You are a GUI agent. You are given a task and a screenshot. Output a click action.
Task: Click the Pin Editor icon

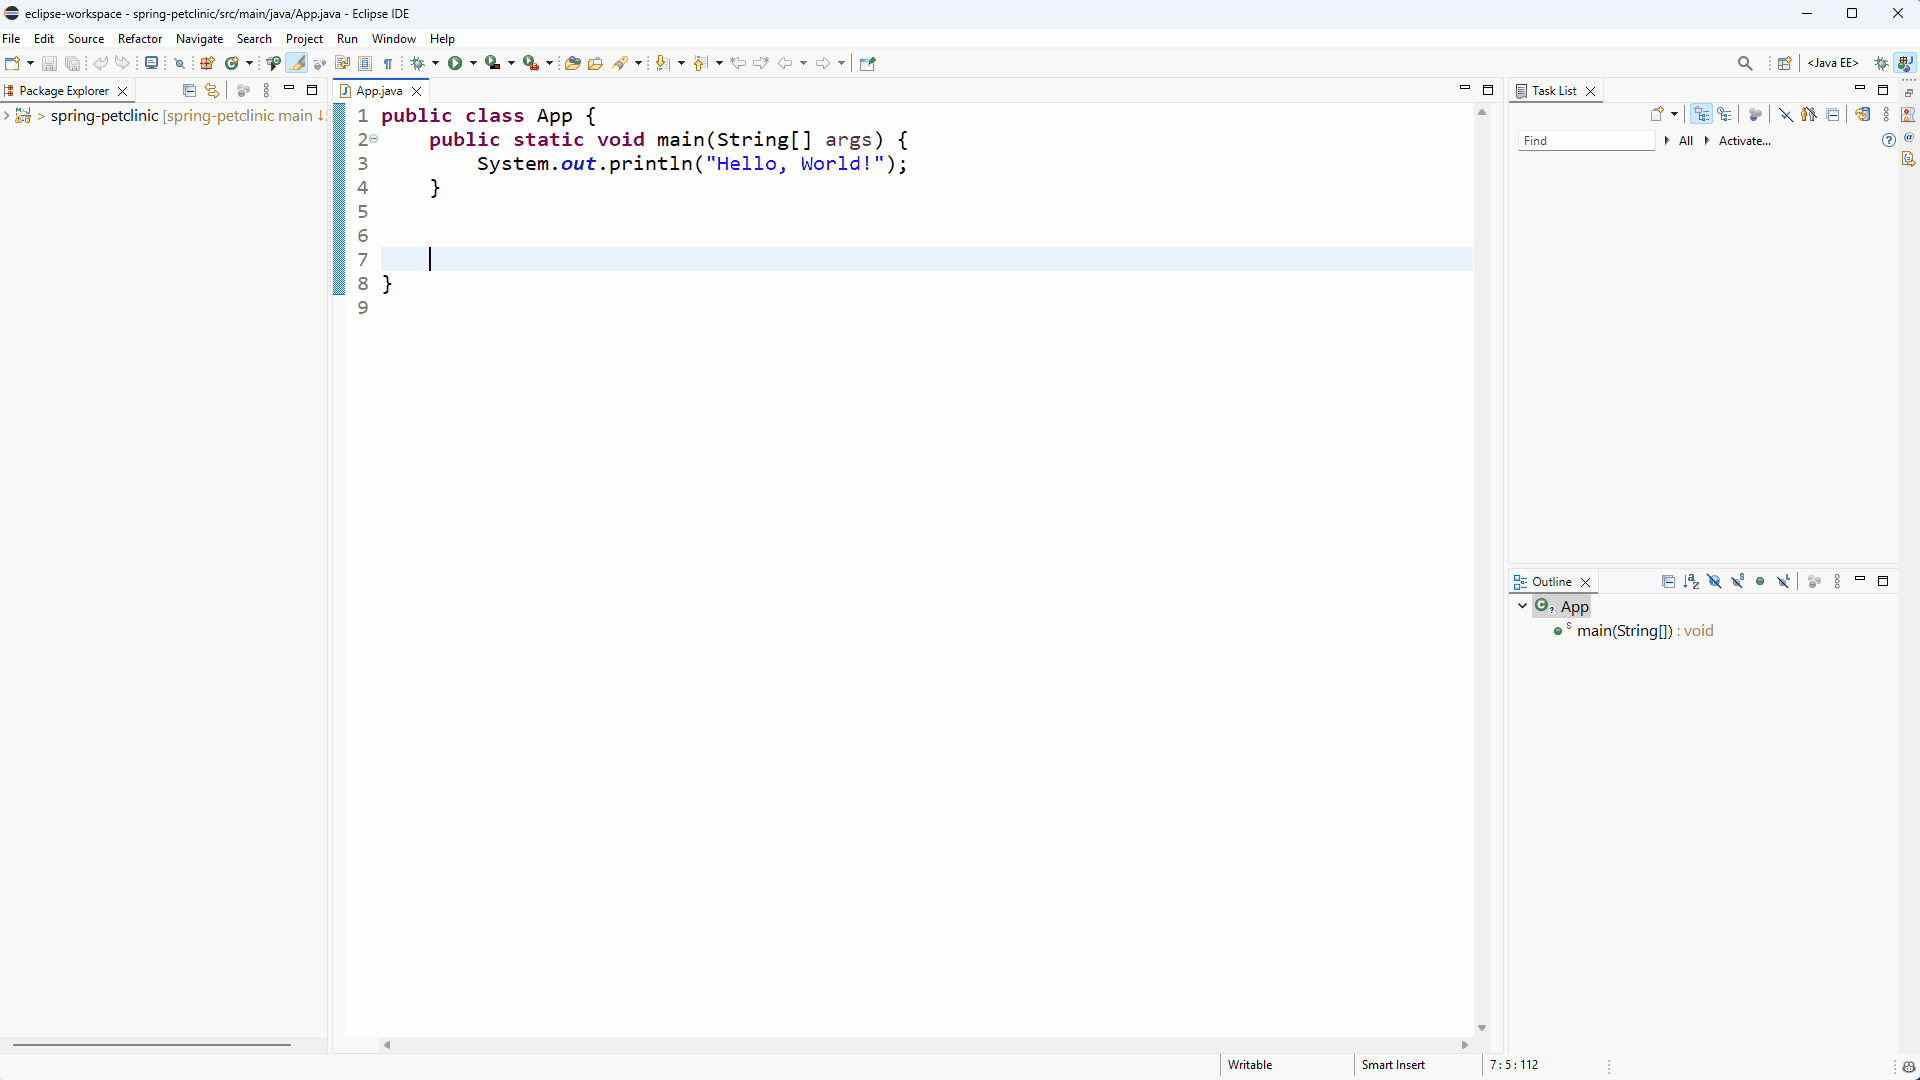click(x=868, y=63)
